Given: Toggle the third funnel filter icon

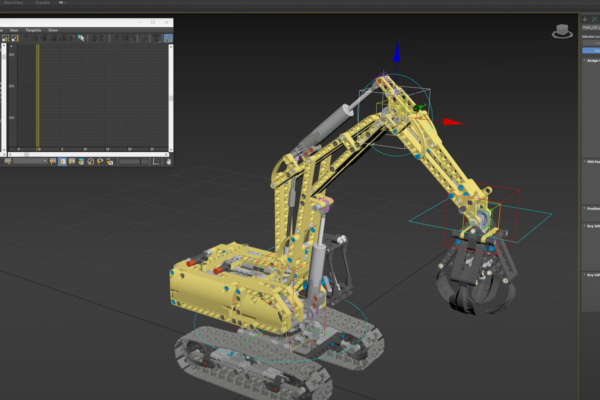Looking at the screenshot, I should [x=72, y=162].
